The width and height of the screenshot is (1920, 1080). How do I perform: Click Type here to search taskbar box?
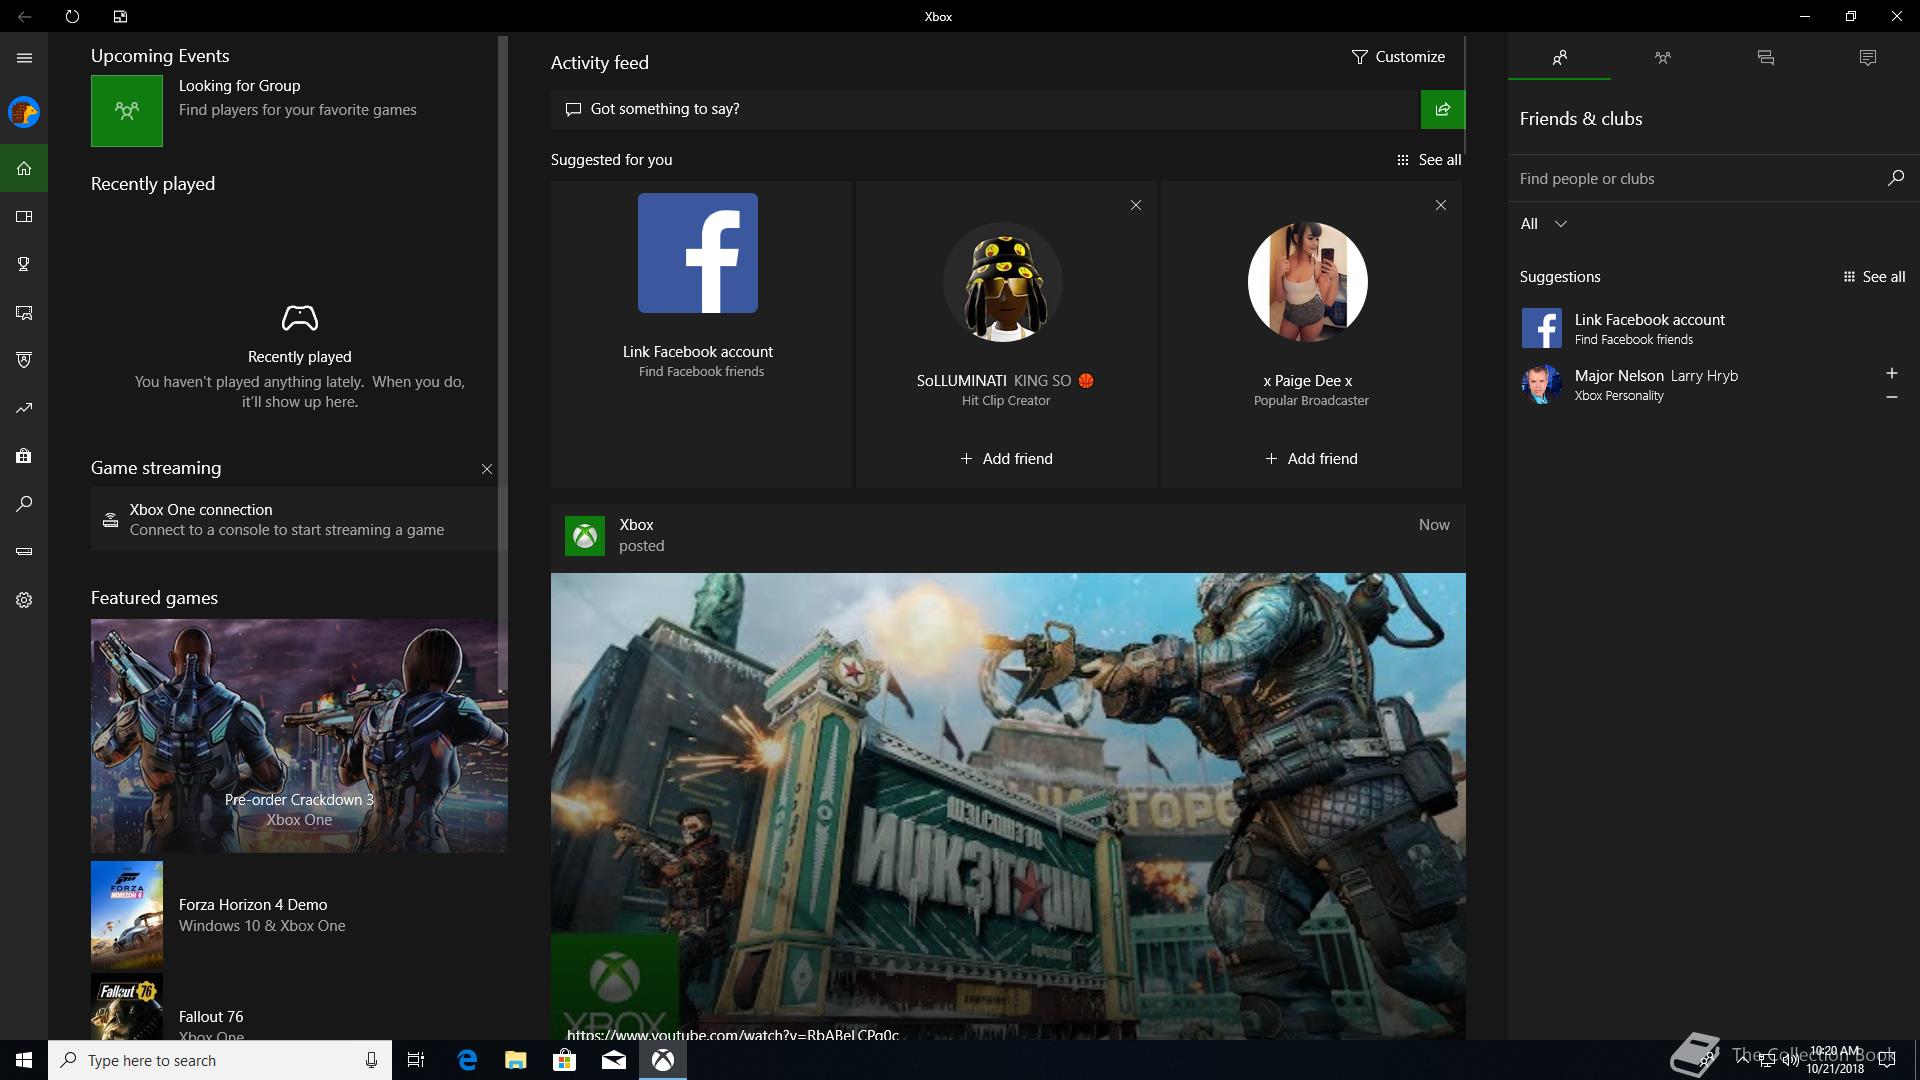[x=219, y=1060]
